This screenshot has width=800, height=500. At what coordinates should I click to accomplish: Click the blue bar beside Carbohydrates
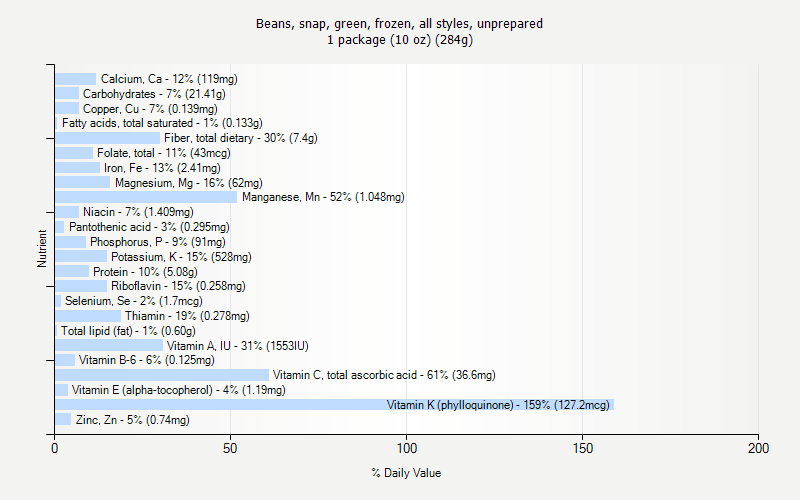point(67,94)
